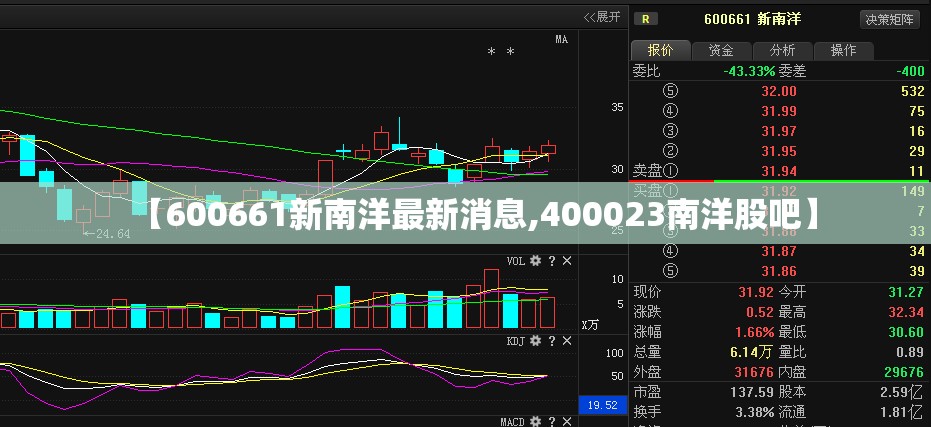Click the 委比 value -43.33%
This screenshot has height=427, width=931.
click(x=749, y=71)
